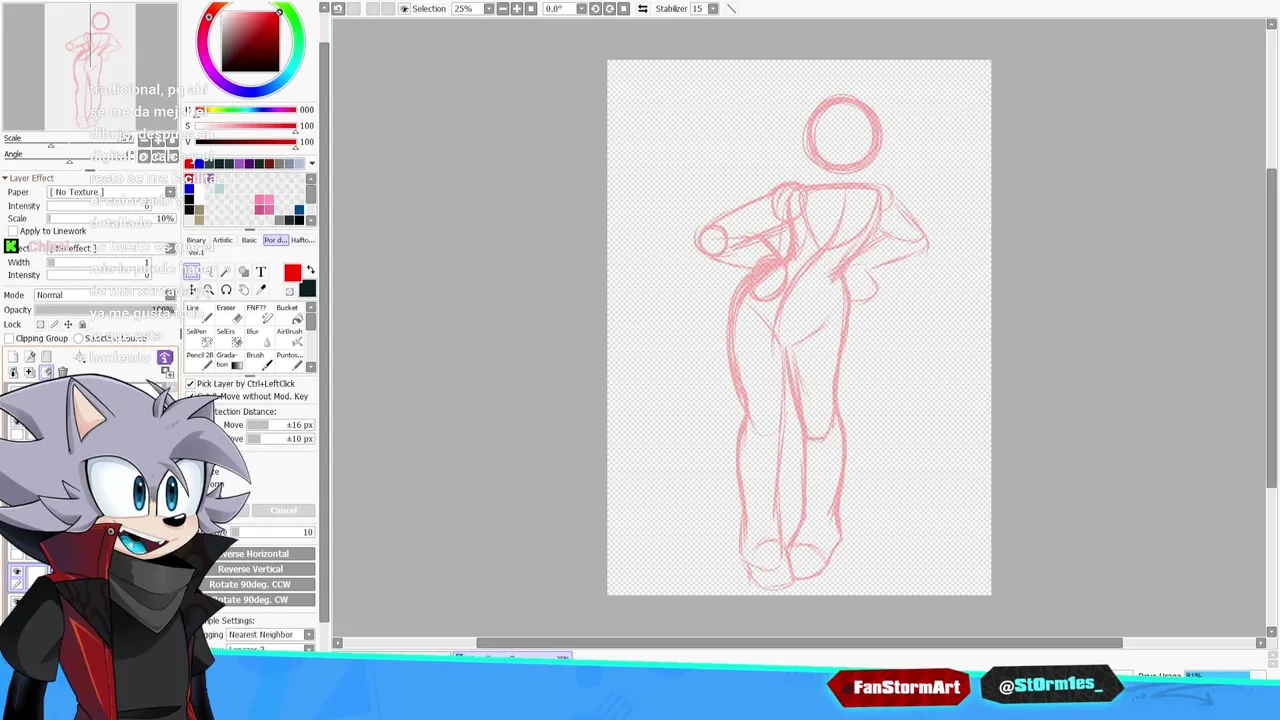The height and width of the screenshot is (720, 1280).
Task: Choose the AirBrush tool
Action: click(x=288, y=338)
